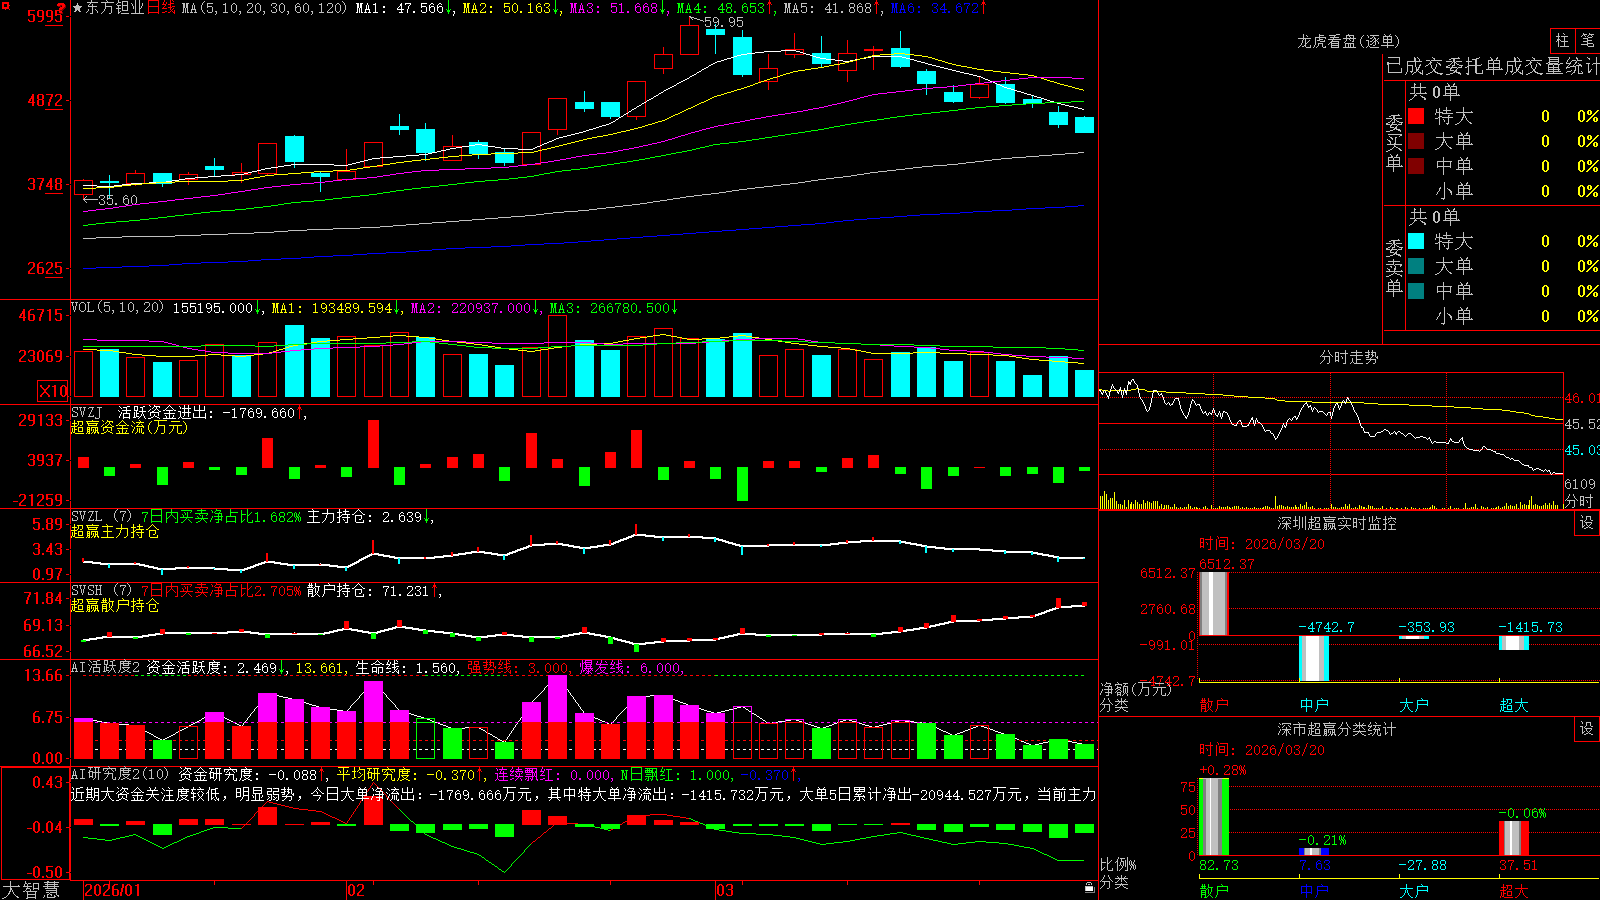Click blue 中户 label in 分类统计
The width and height of the screenshot is (1600, 900).
[1314, 890]
